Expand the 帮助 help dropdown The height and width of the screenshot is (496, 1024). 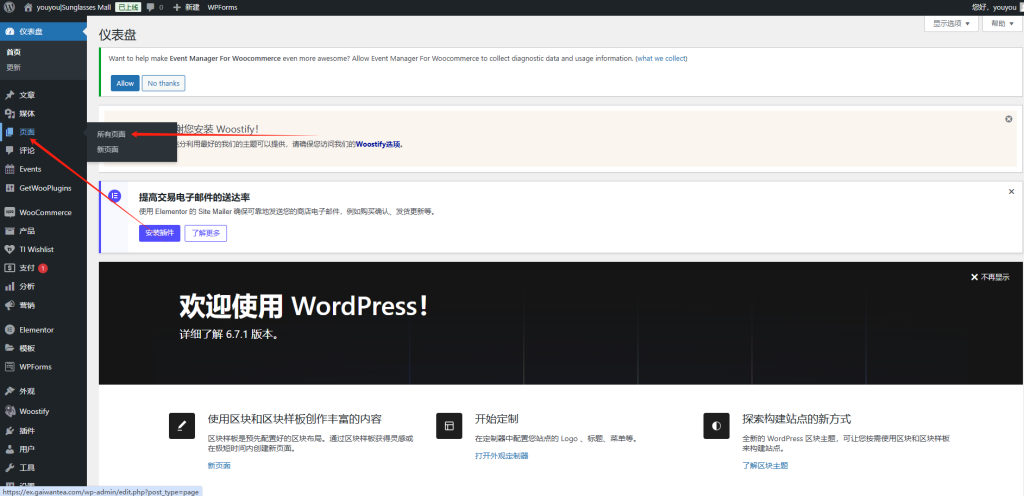tap(1002, 23)
